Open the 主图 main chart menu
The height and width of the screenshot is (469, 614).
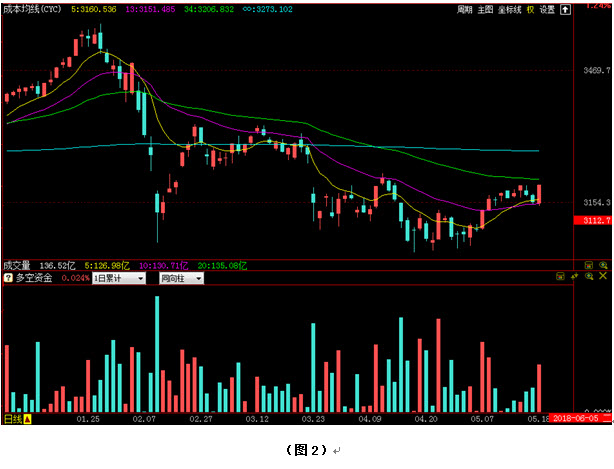tap(485, 9)
